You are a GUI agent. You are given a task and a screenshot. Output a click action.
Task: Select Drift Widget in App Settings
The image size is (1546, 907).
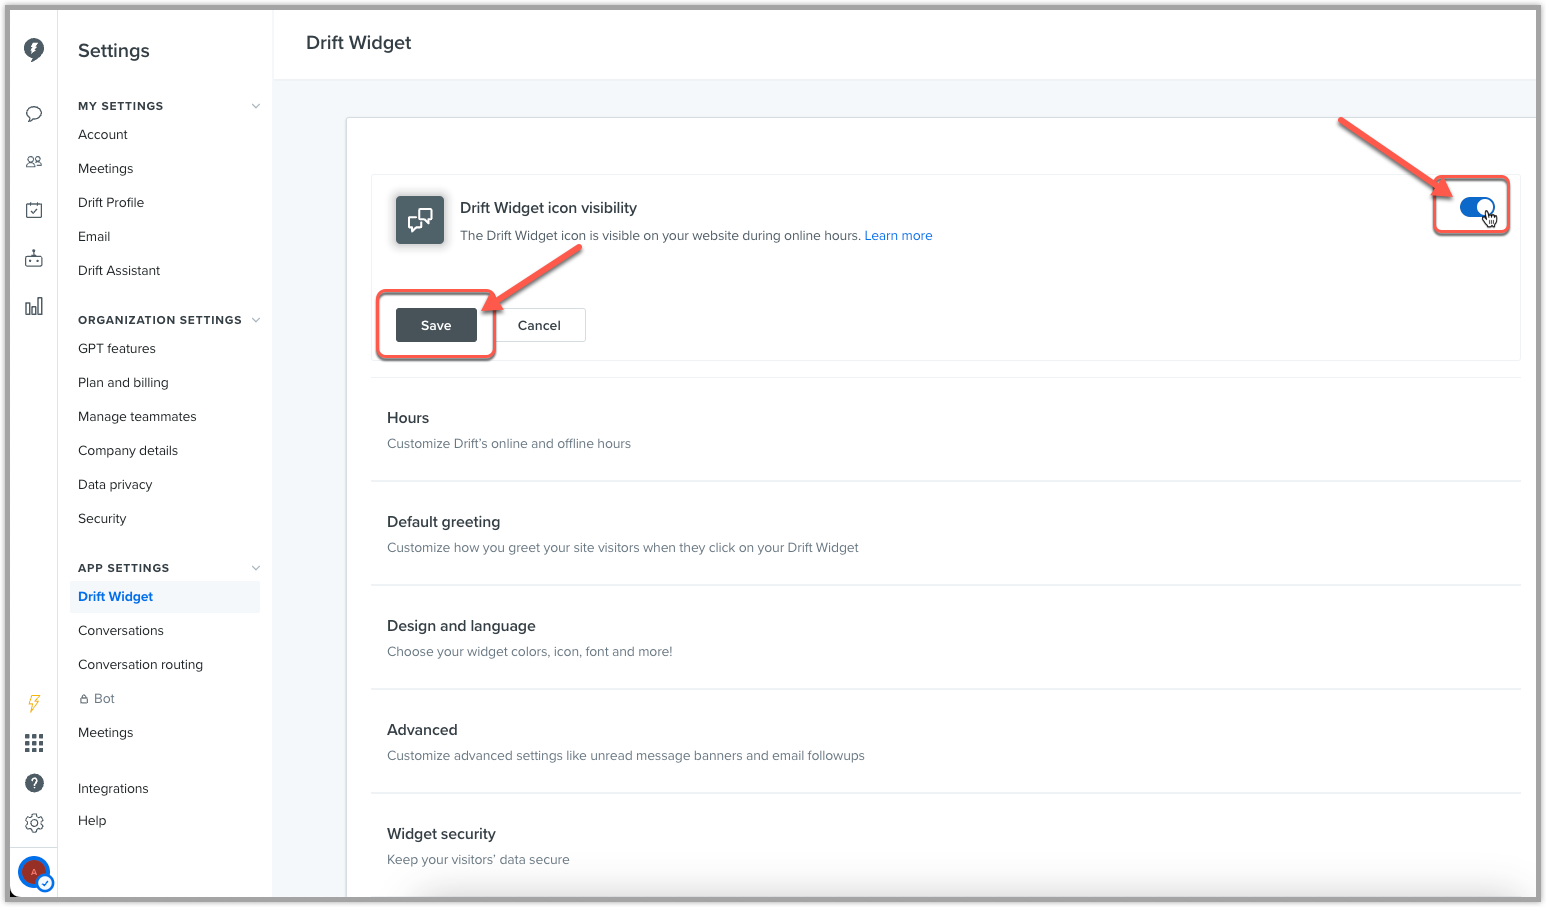(166, 597)
